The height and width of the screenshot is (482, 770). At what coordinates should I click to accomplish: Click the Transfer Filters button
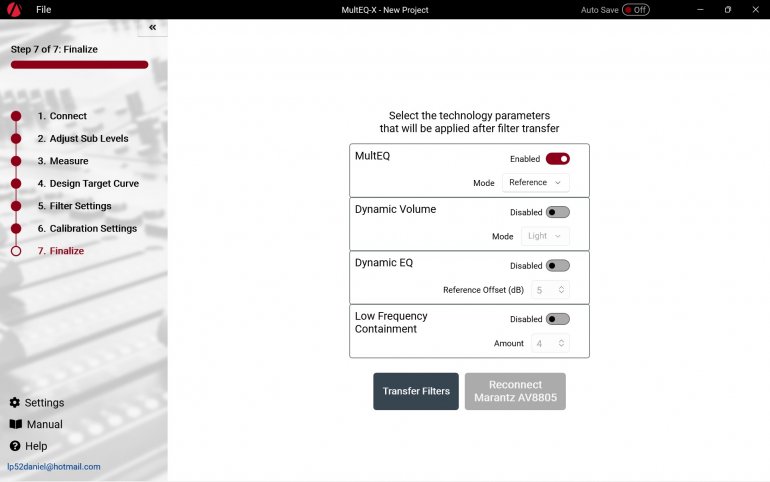(416, 391)
